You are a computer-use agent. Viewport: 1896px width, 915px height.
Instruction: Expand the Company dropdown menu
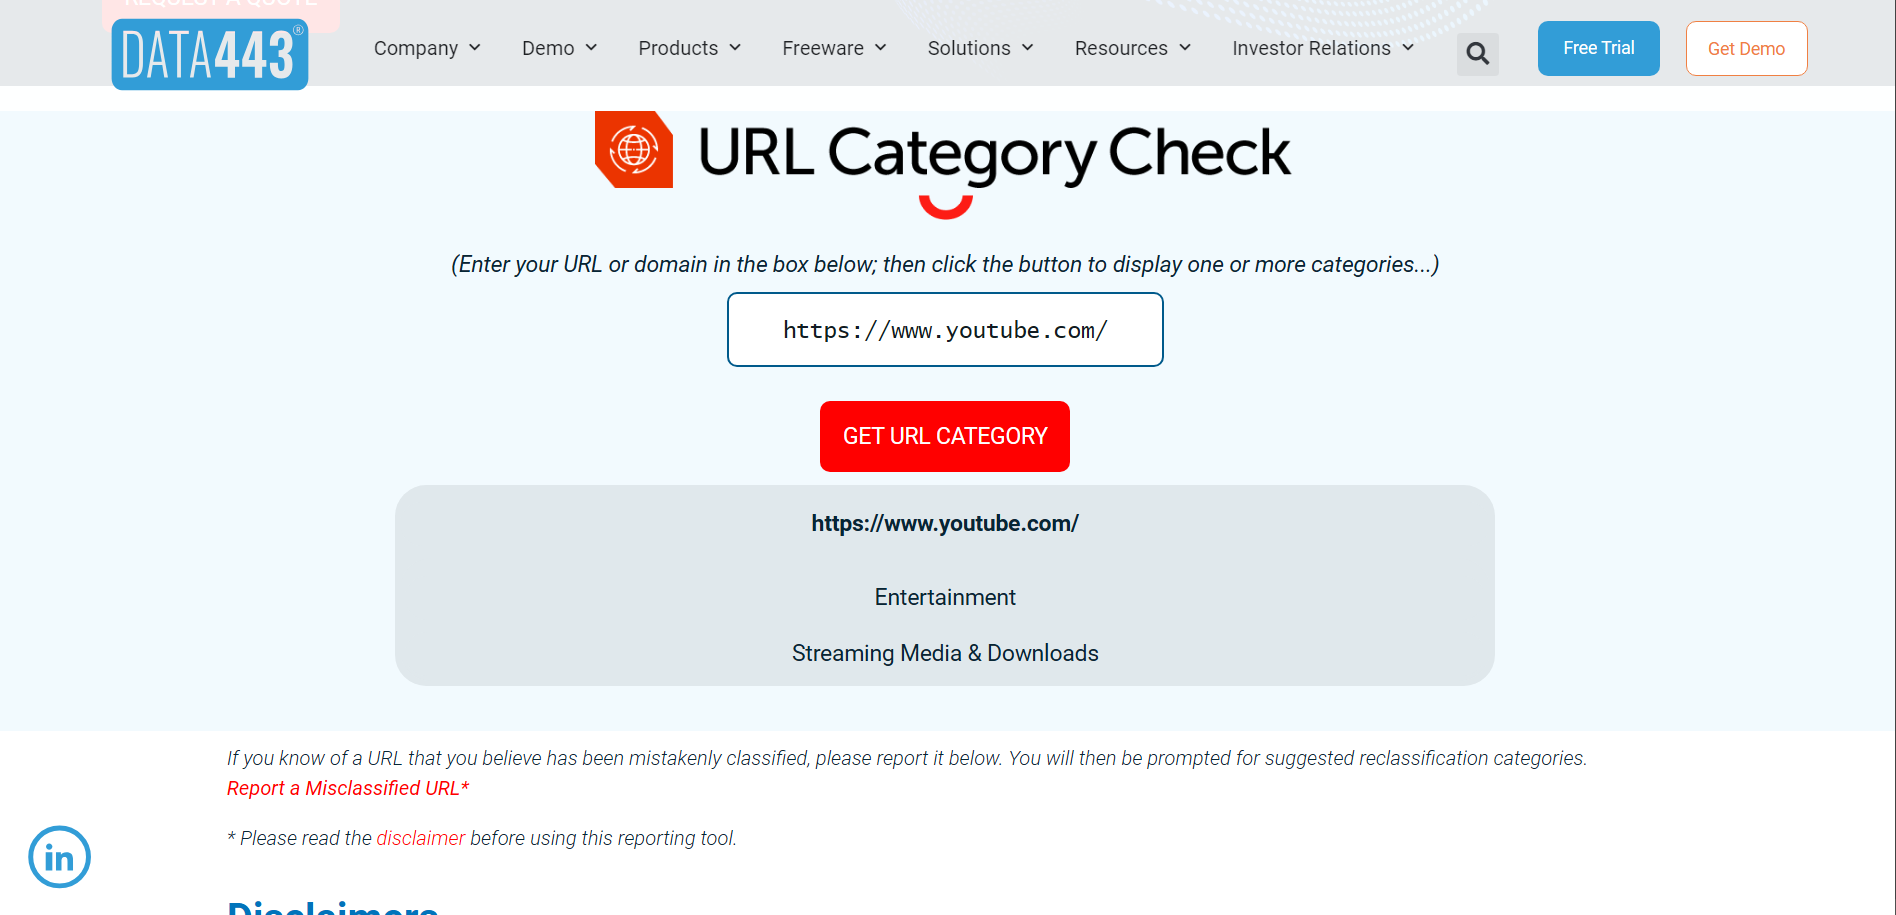427,48
